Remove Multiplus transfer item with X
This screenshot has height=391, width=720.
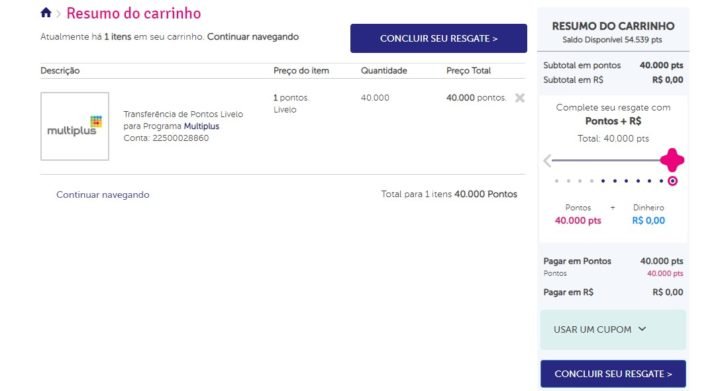[x=519, y=98]
